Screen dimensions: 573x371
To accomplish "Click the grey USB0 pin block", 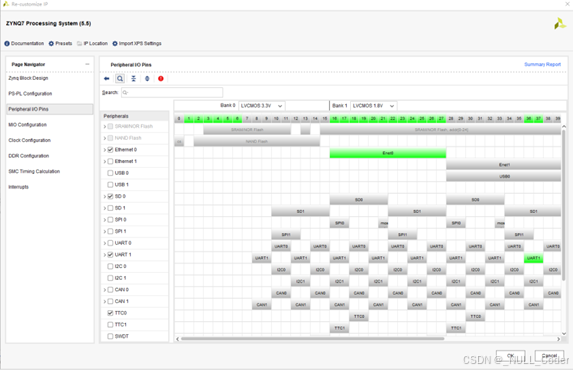I will coord(504,177).
